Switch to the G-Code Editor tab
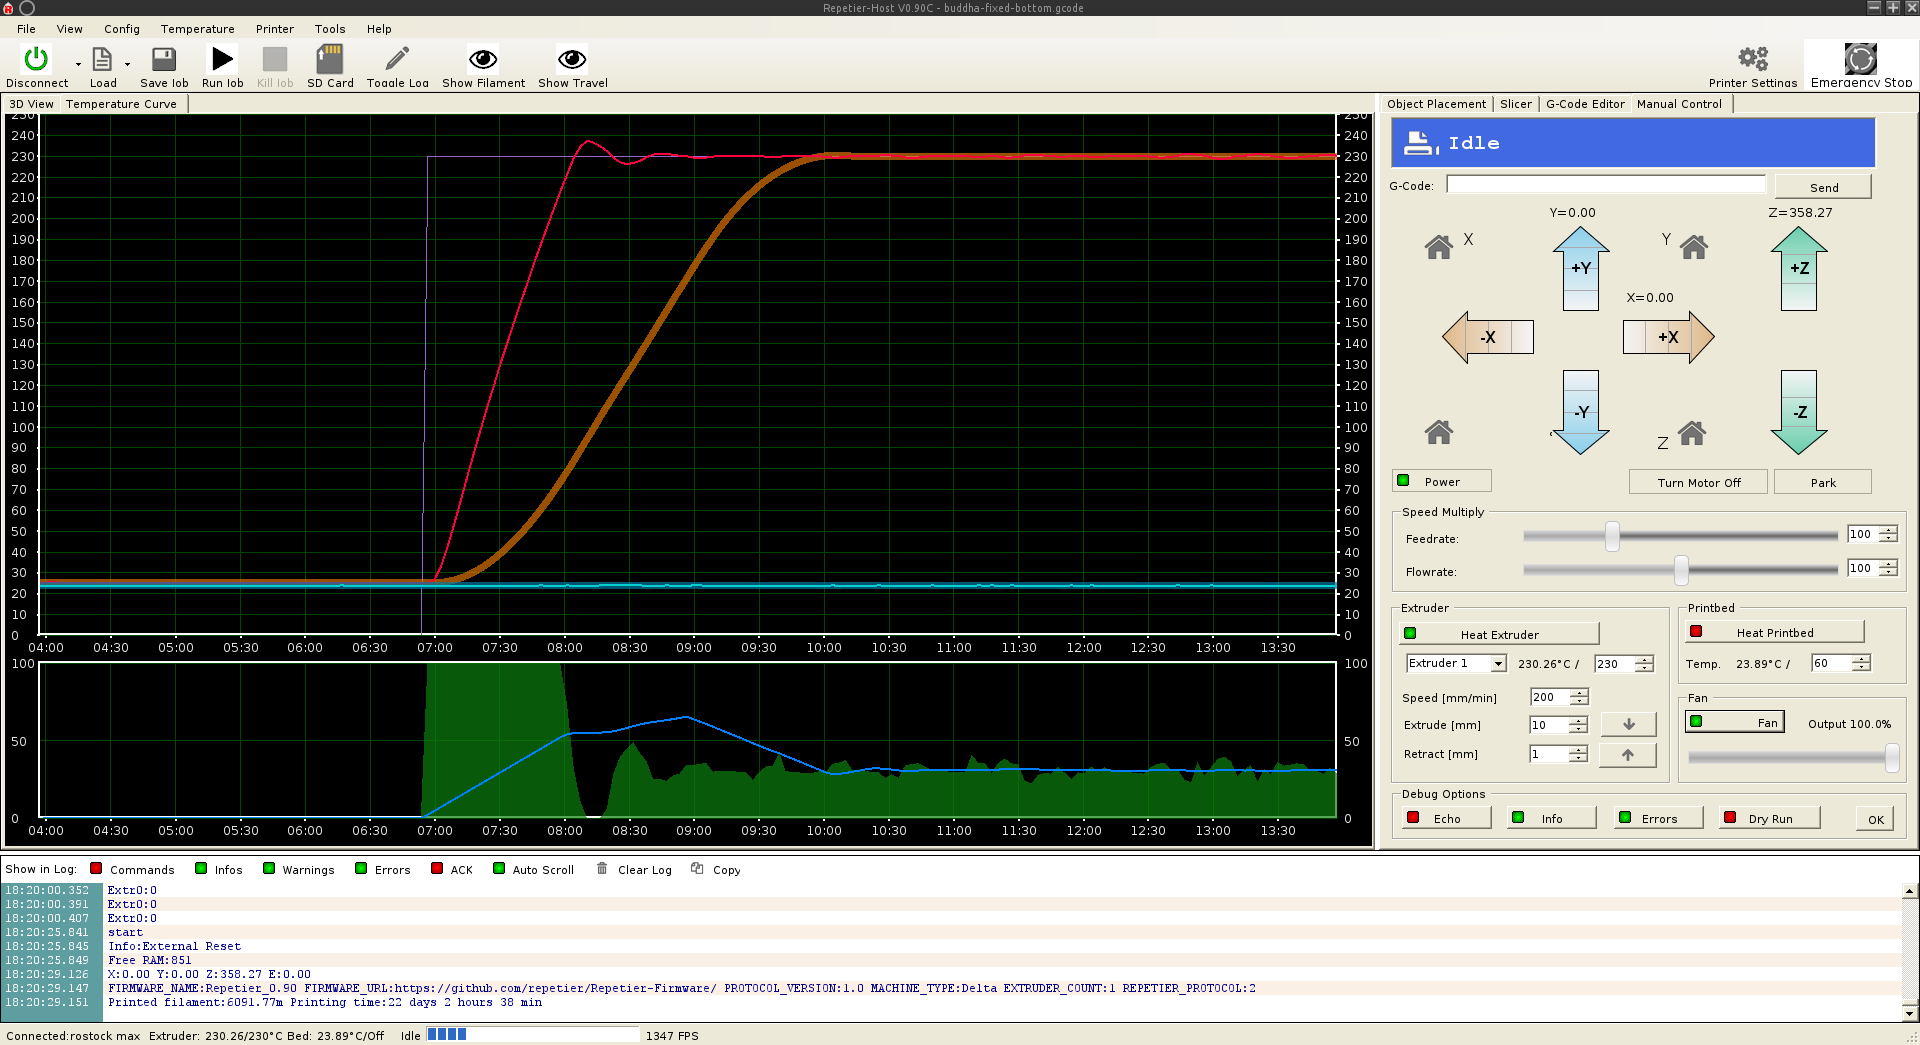Screen dimensions: 1920x1045 pos(1585,104)
